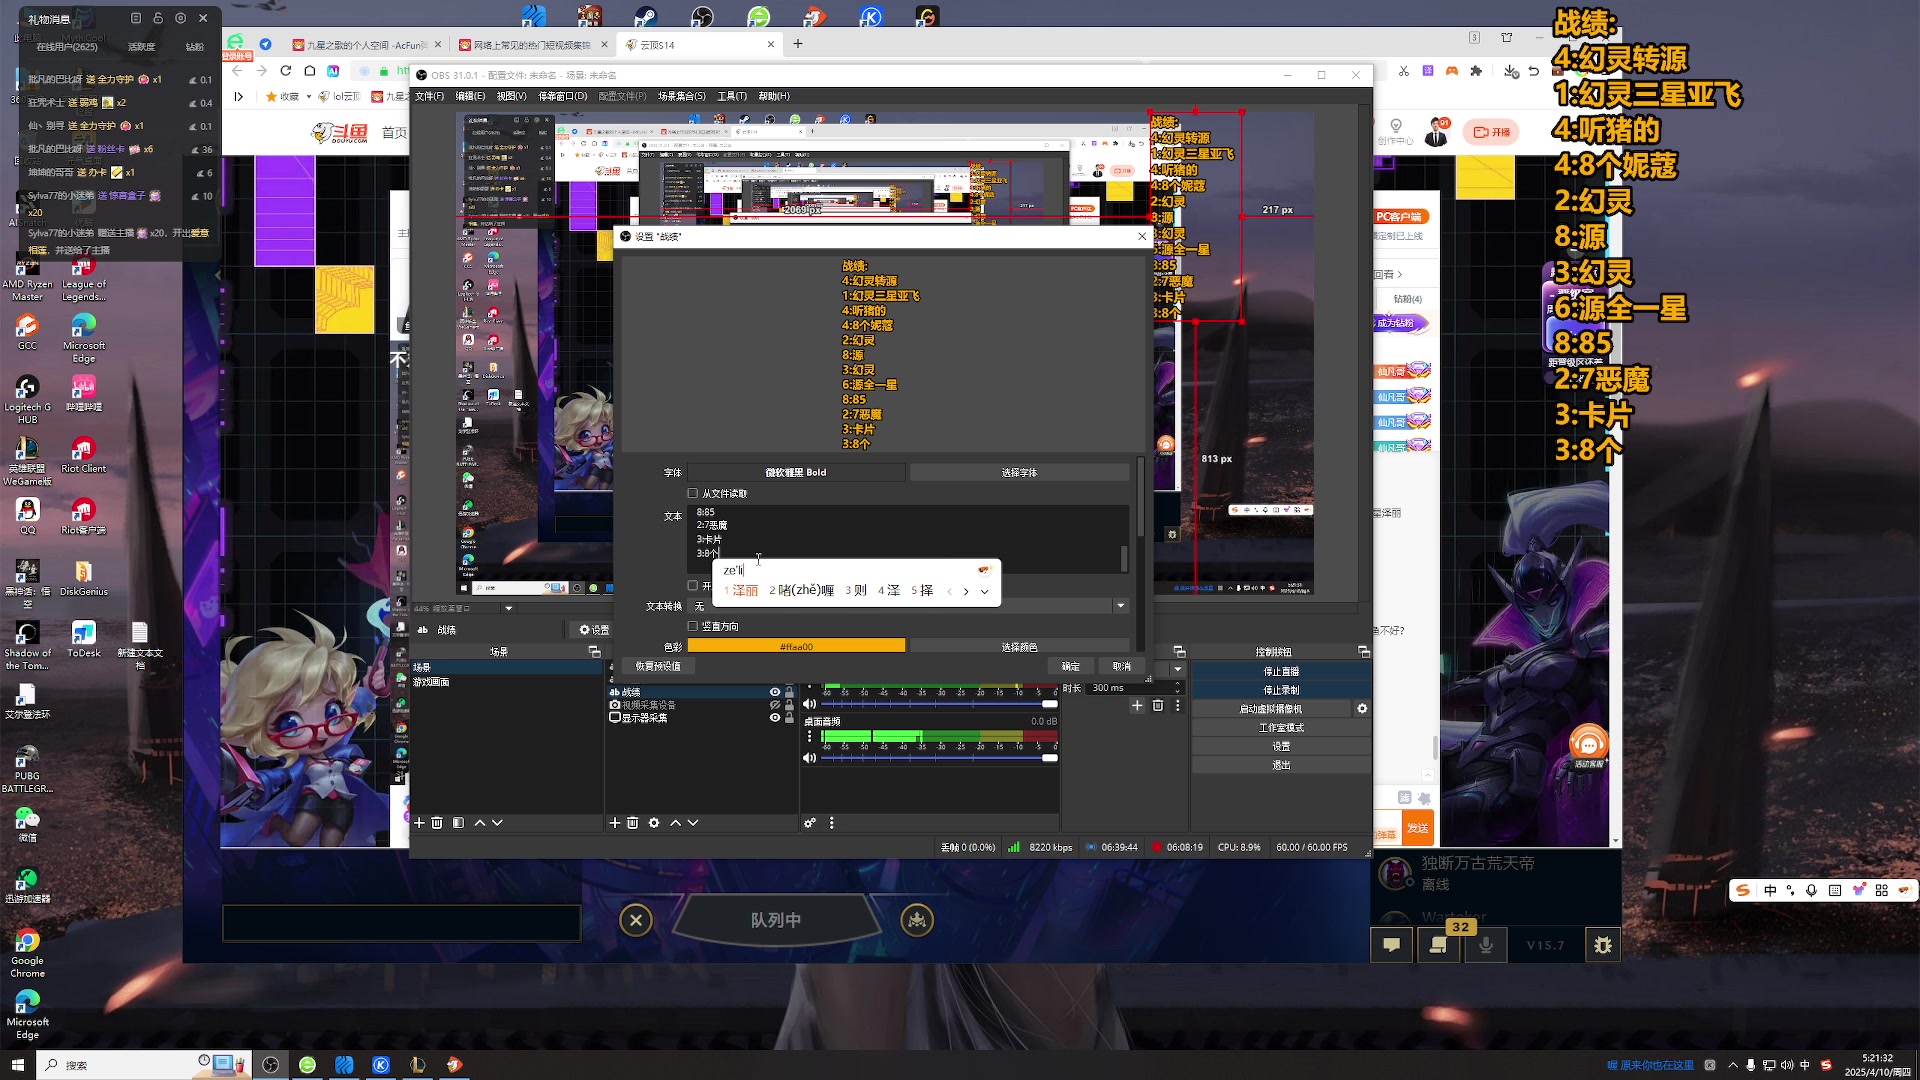Select IME candidate 泽丽
The image size is (1920, 1080).
741,591
